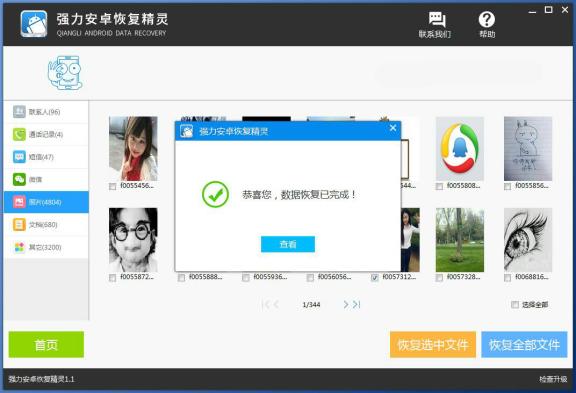Uncheck the box for f0057312 photo

point(374,278)
